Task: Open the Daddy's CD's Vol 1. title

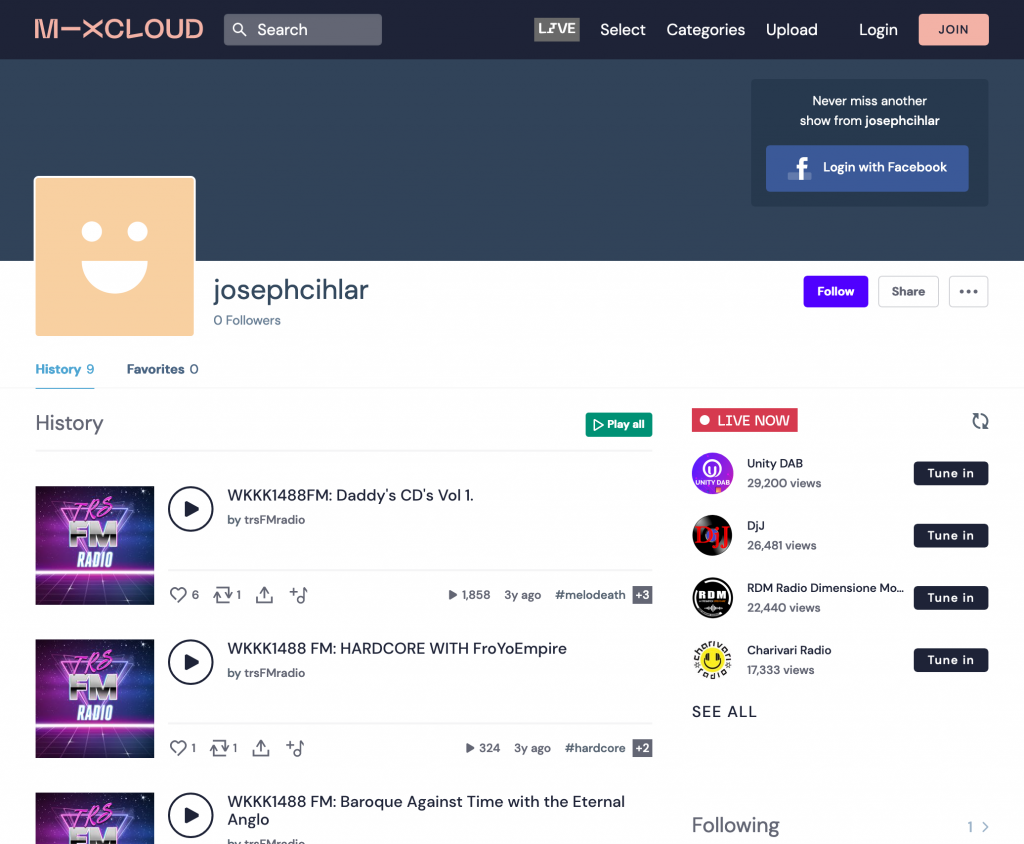Action: [351, 495]
